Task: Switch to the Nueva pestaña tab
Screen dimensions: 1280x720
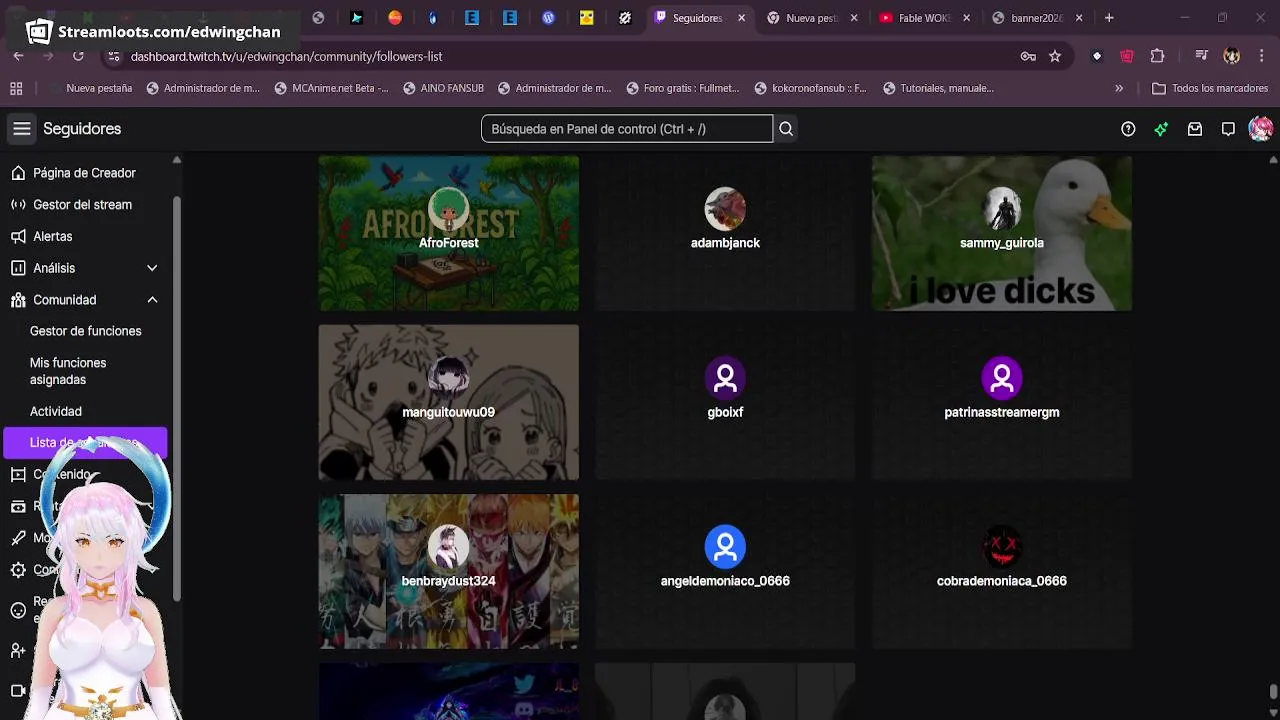Action: 812,18
